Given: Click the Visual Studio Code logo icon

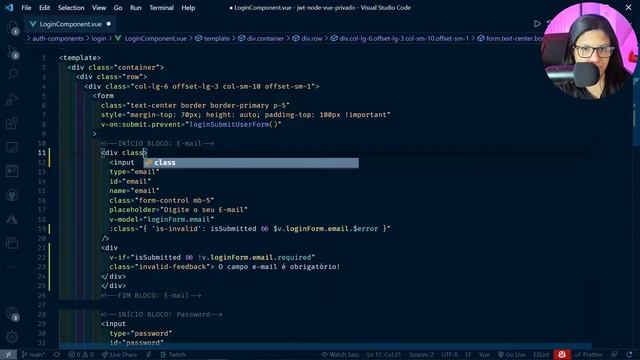Looking at the screenshot, I should (x=9, y=8).
